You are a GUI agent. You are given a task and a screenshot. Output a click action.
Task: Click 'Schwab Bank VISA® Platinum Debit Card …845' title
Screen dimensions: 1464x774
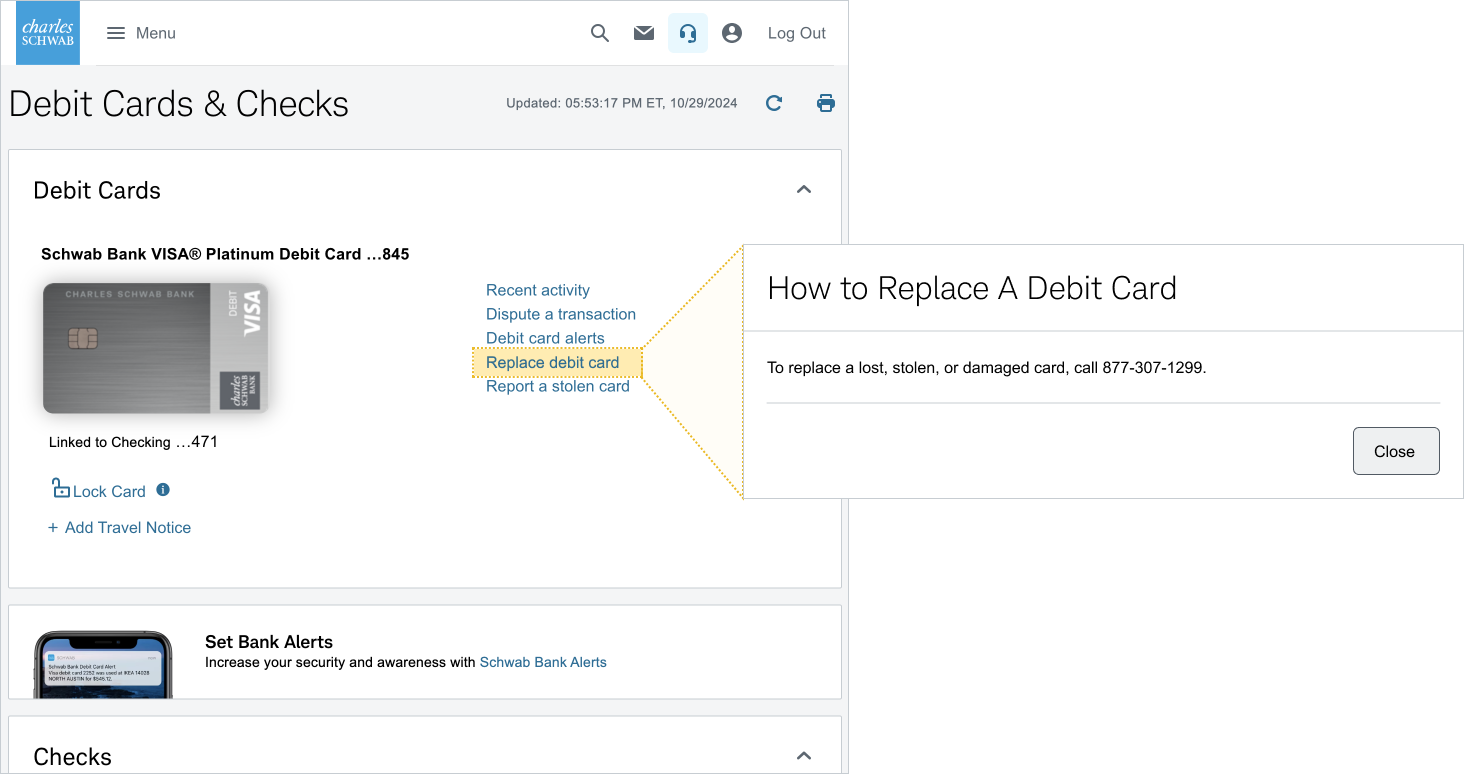click(x=225, y=254)
